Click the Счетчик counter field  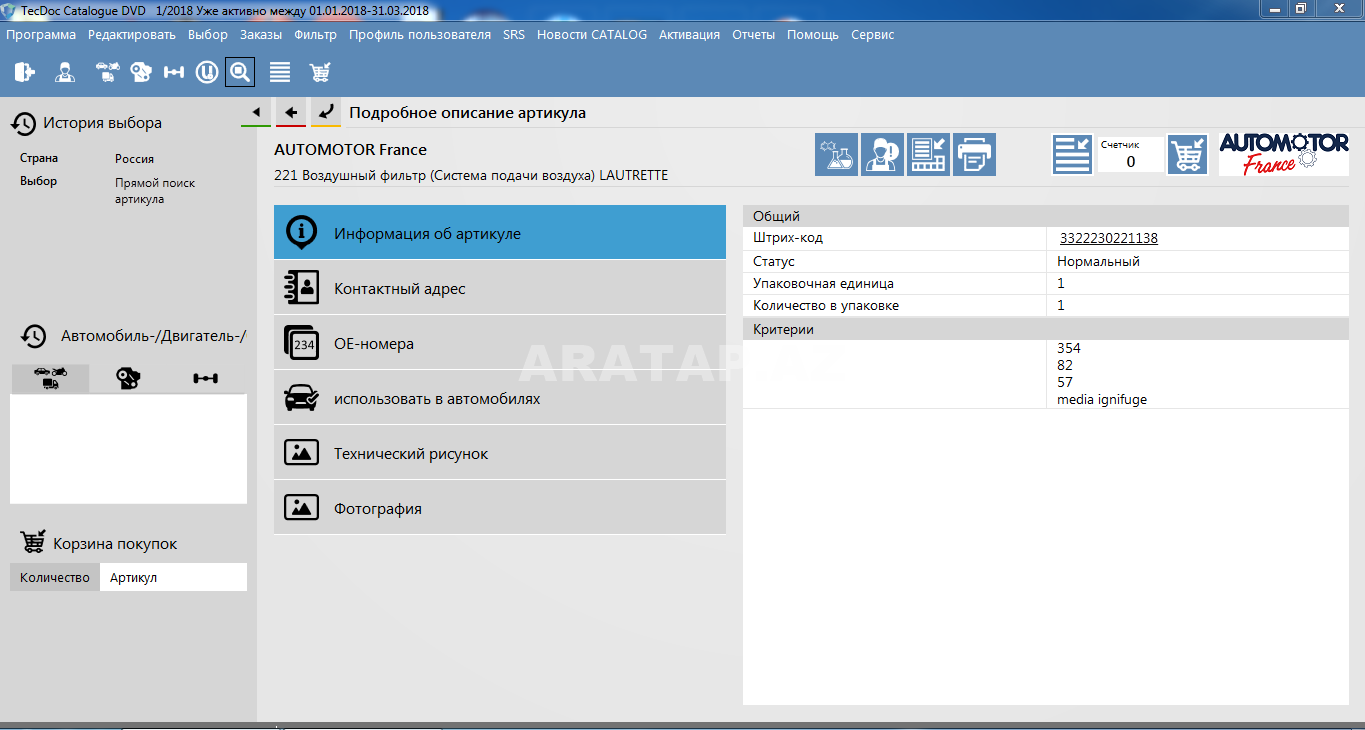point(1131,154)
